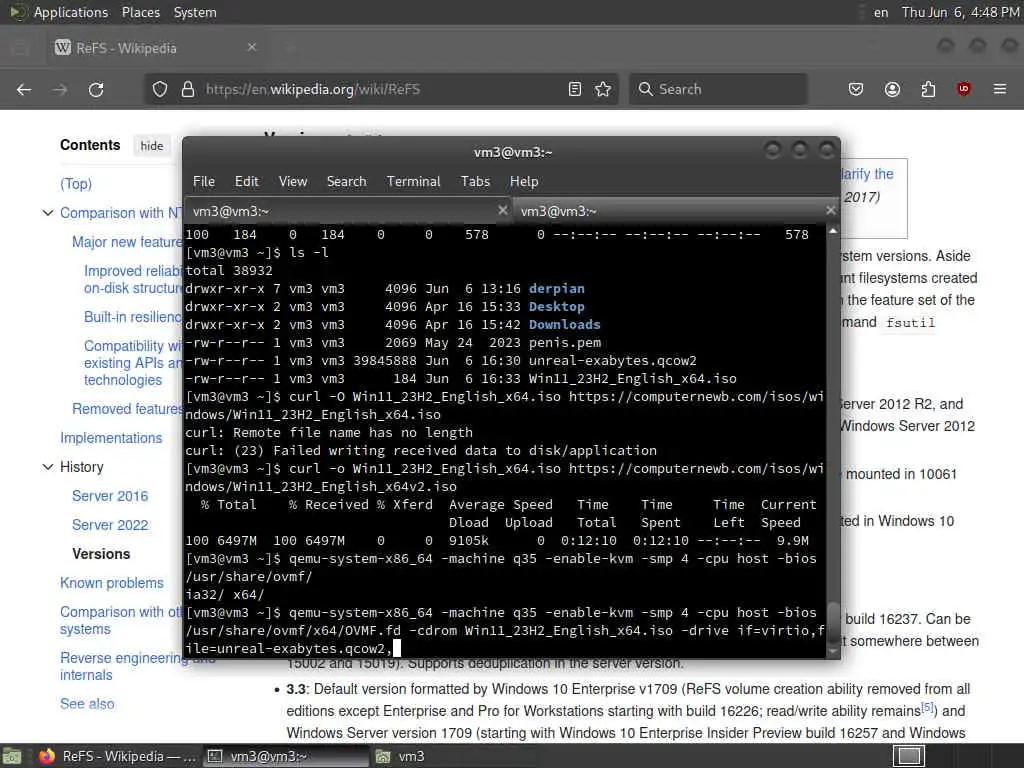Open the terminal Tabs menu
The image size is (1024, 768).
coord(475,182)
